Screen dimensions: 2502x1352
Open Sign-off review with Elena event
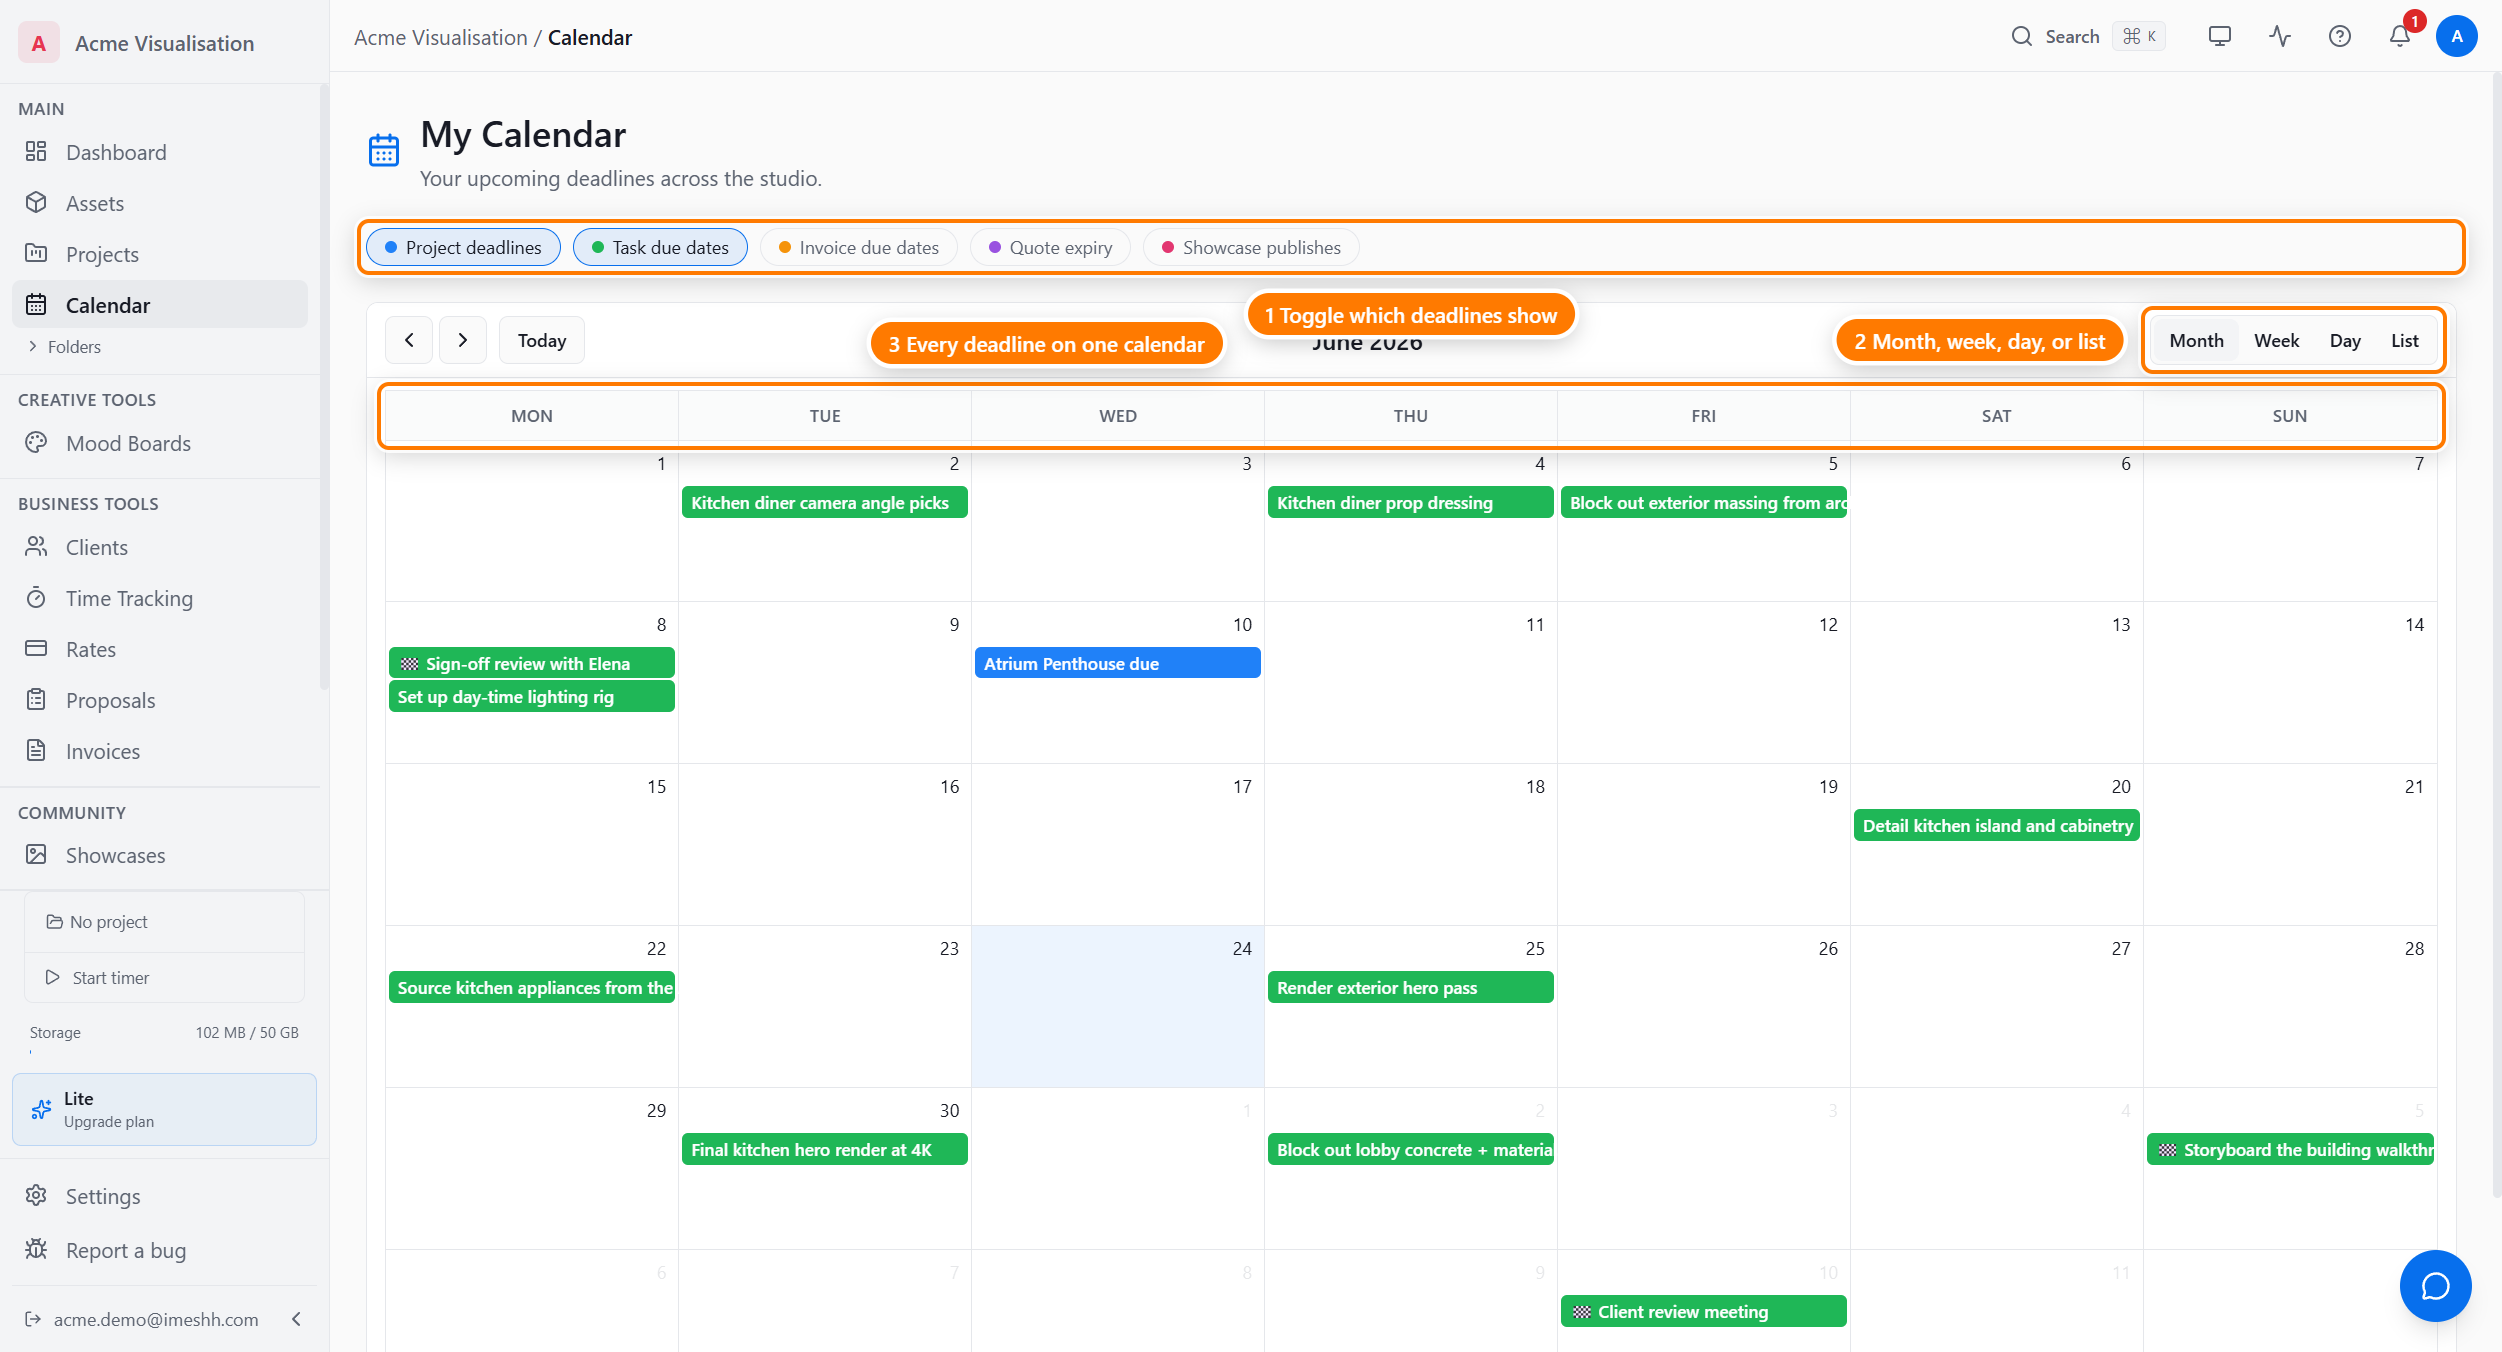pos(531,663)
